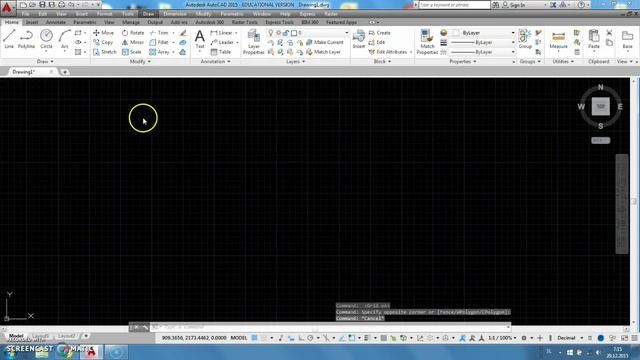This screenshot has width=640, height=360.
Task: Expand the Modify panel
Action: pos(140,62)
